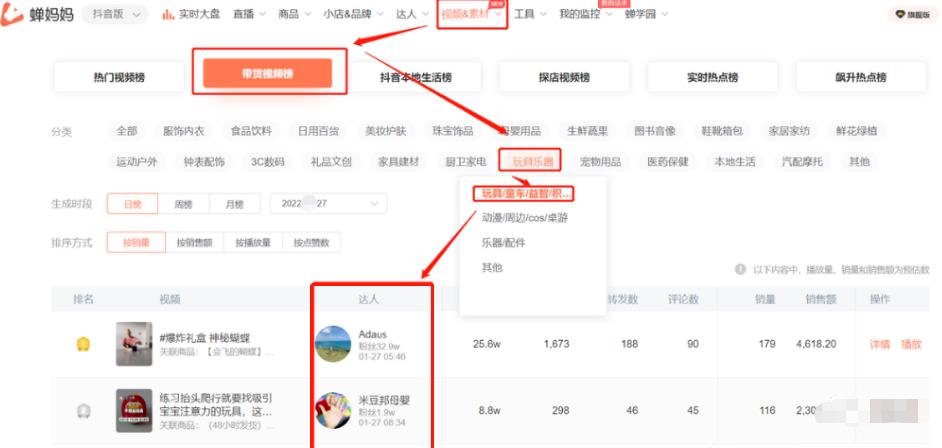This screenshot has width=942, height=448.
Task: Select 美妆护肤 category filter
Action: 385,131
